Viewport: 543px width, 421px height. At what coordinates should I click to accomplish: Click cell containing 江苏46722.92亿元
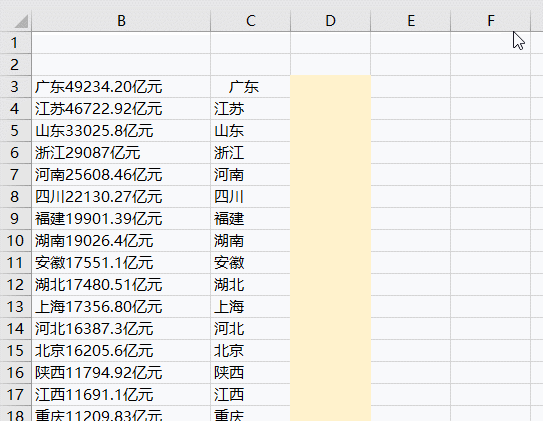121,109
